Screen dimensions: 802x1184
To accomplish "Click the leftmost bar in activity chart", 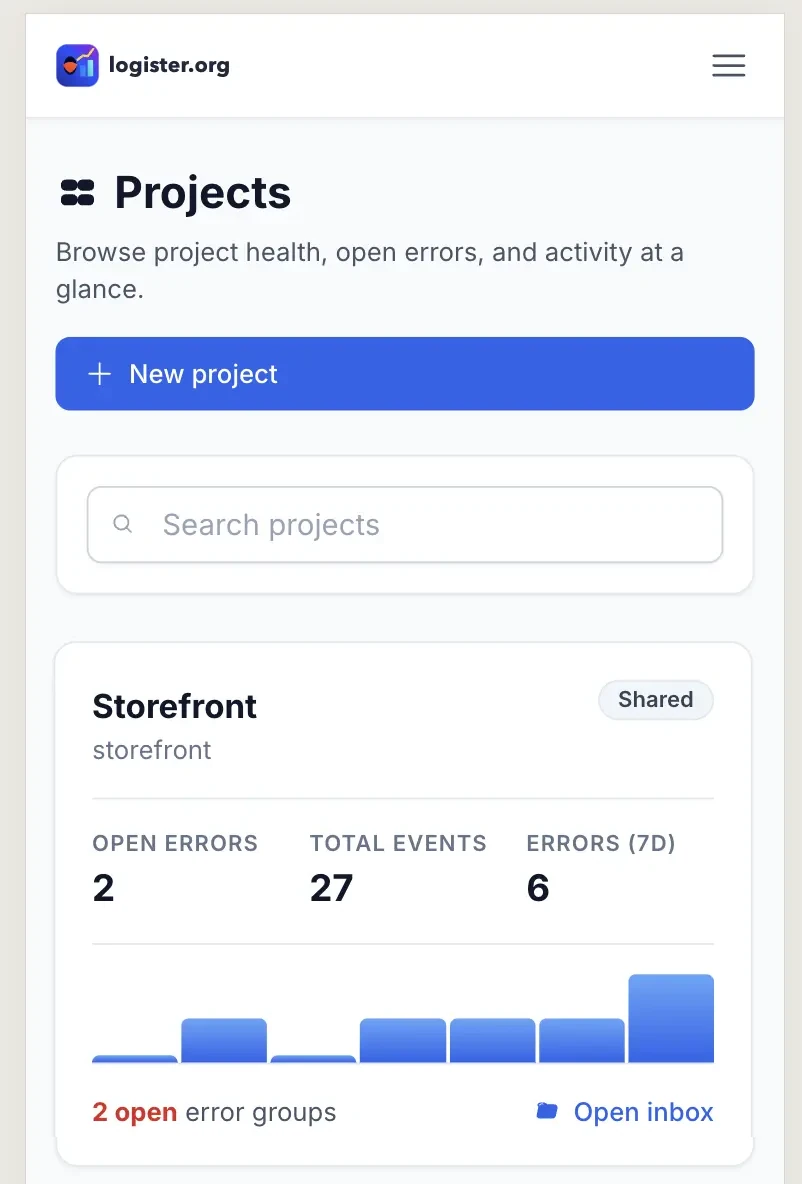I will click(x=134, y=1058).
